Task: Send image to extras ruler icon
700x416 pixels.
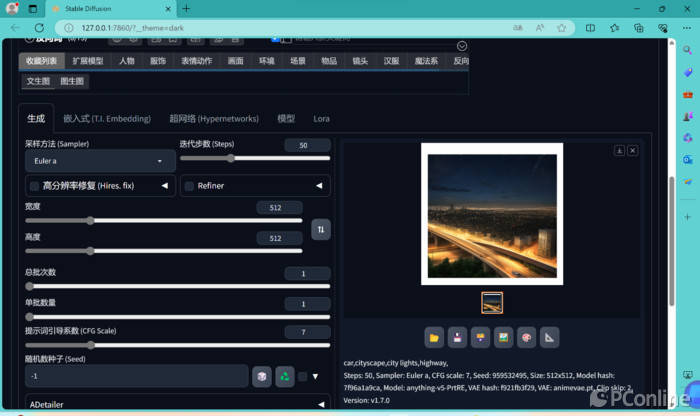Action: click(x=550, y=338)
